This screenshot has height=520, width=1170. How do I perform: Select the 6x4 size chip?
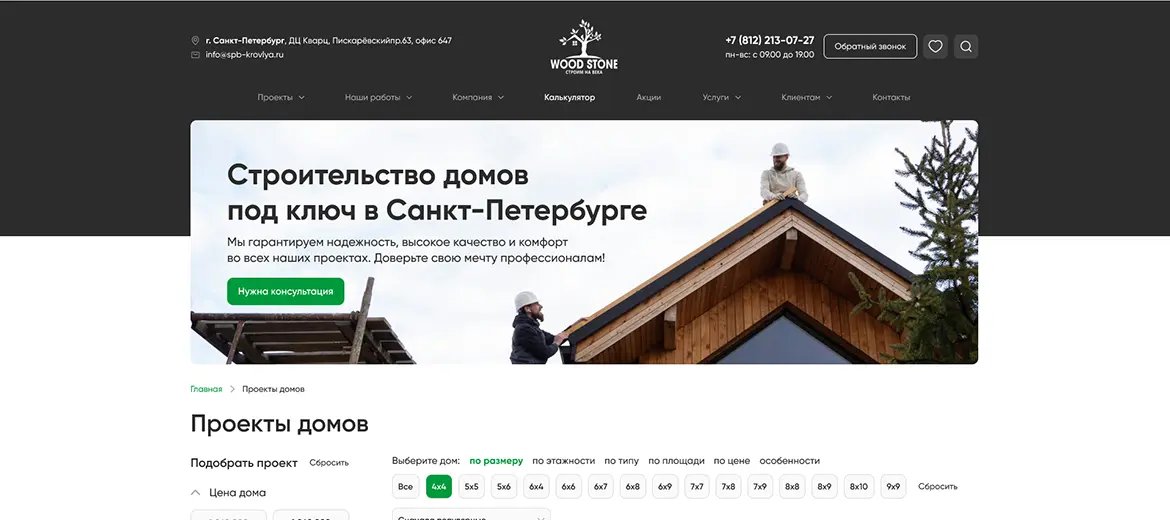click(536, 486)
